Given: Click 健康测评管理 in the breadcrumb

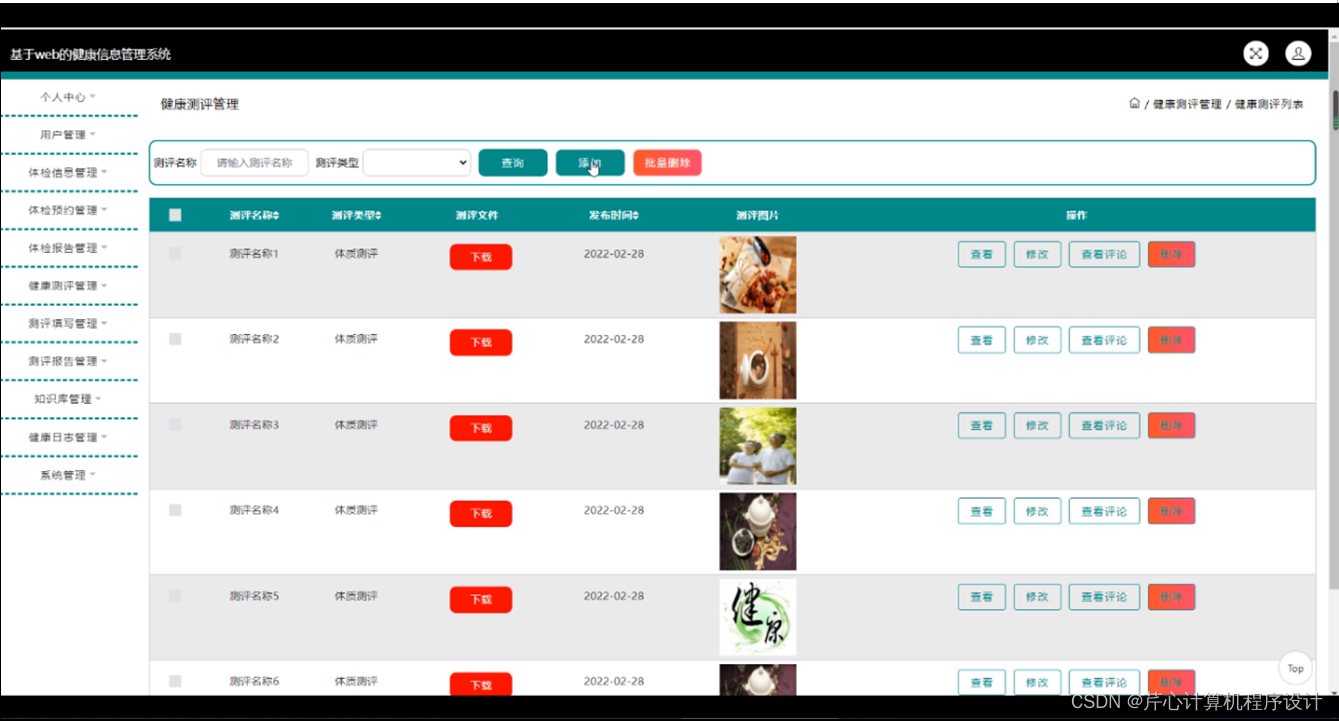Looking at the screenshot, I should pyautogui.click(x=1187, y=104).
